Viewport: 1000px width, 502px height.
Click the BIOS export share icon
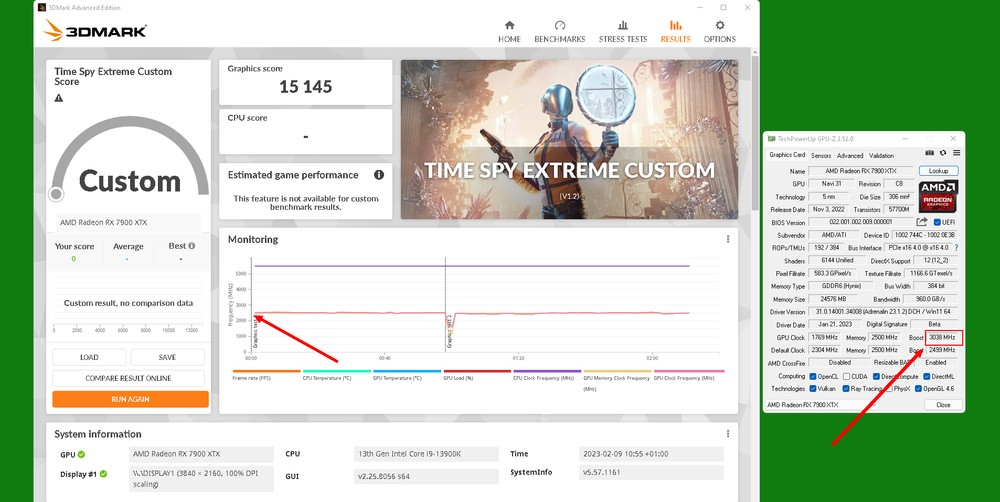pyautogui.click(x=922, y=222)
